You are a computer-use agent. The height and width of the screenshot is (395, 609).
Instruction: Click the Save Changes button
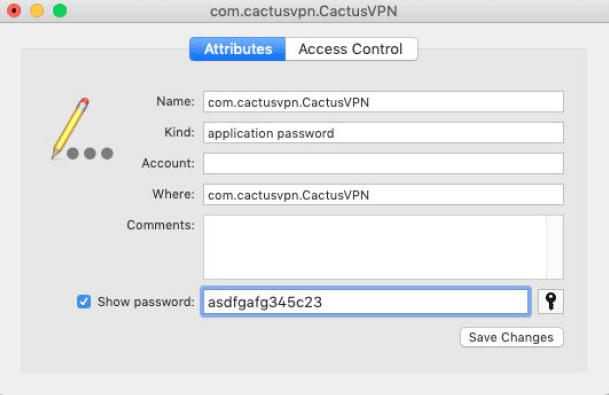(x=512, y=338)
